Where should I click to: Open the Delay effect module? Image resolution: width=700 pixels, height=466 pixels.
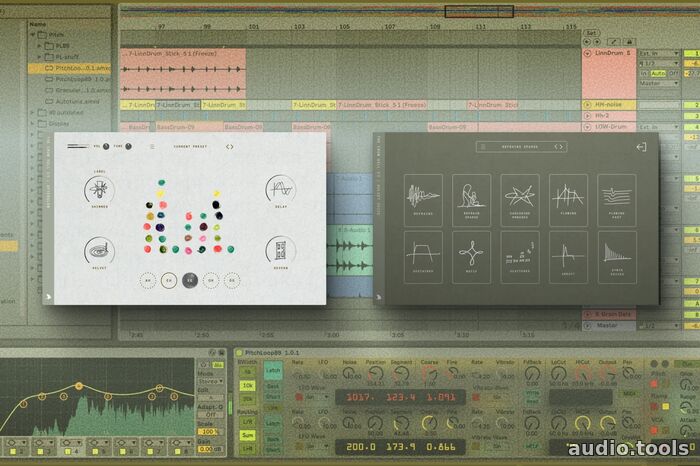282,190
